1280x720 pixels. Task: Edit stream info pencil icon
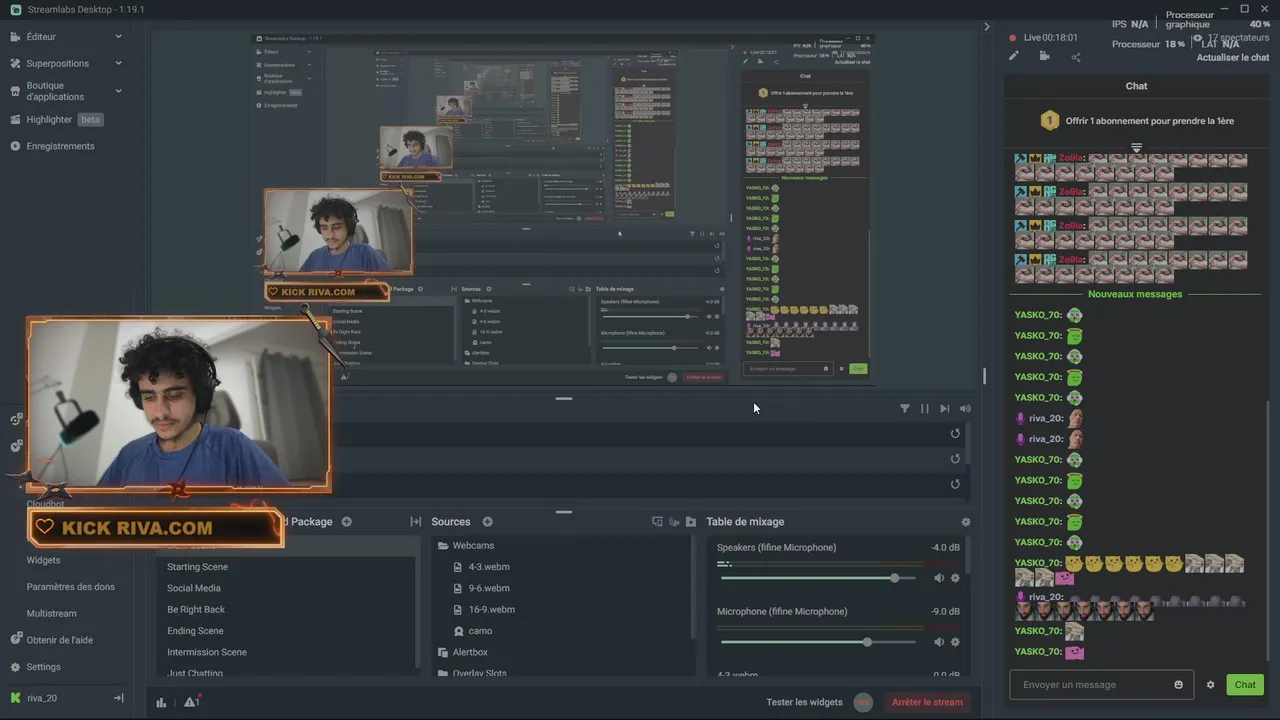click(1013, 56)
